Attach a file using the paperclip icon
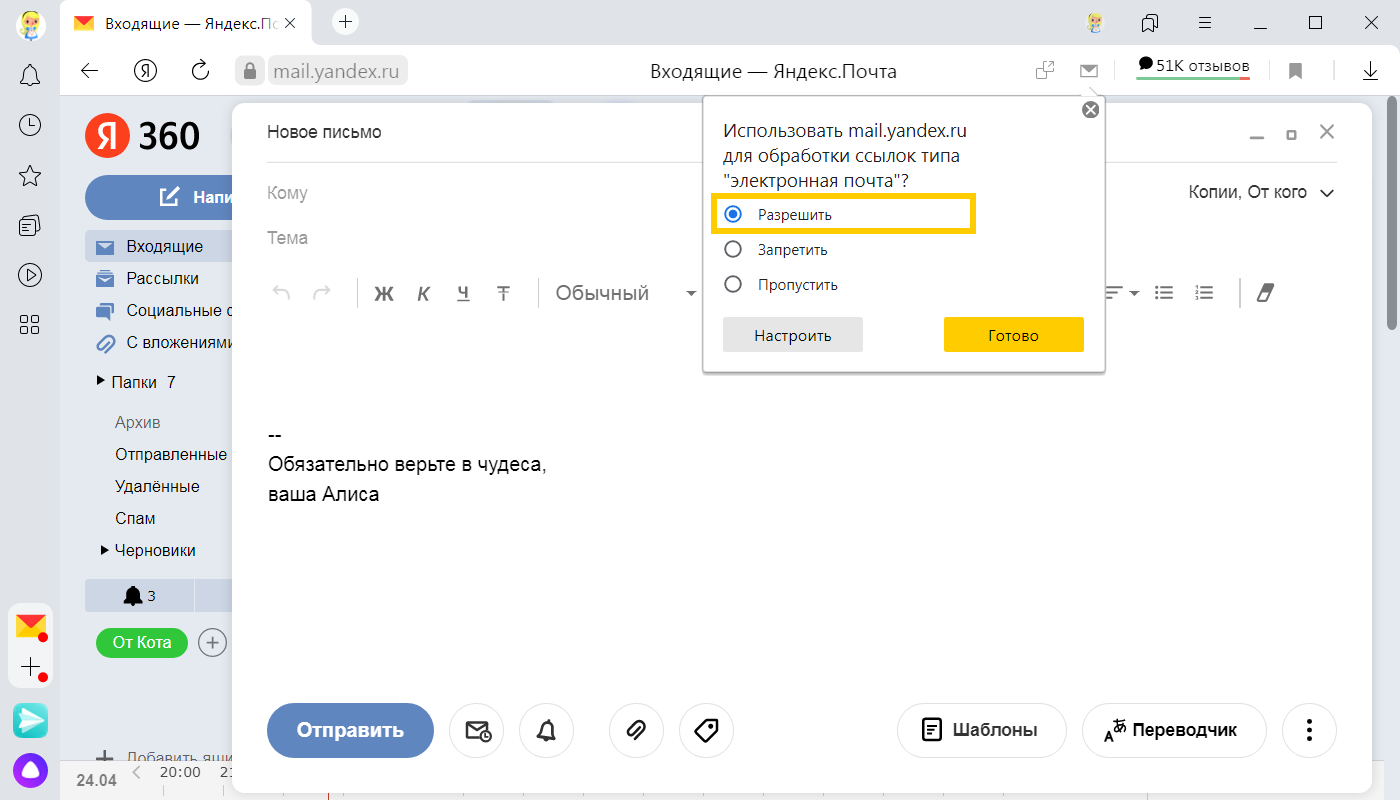Image resolution: width=1400 pixels, height=800 pixels. coord(636,730)
